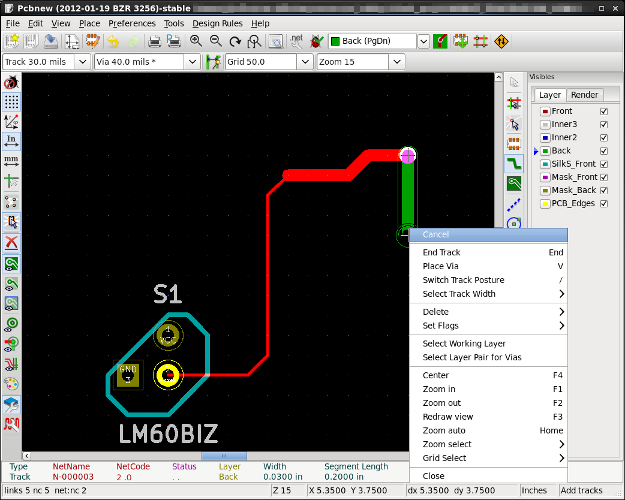625x500 pixels.
Task: Open the Back (PgDn) layer selector dropdown
Action: coord(424,41)
